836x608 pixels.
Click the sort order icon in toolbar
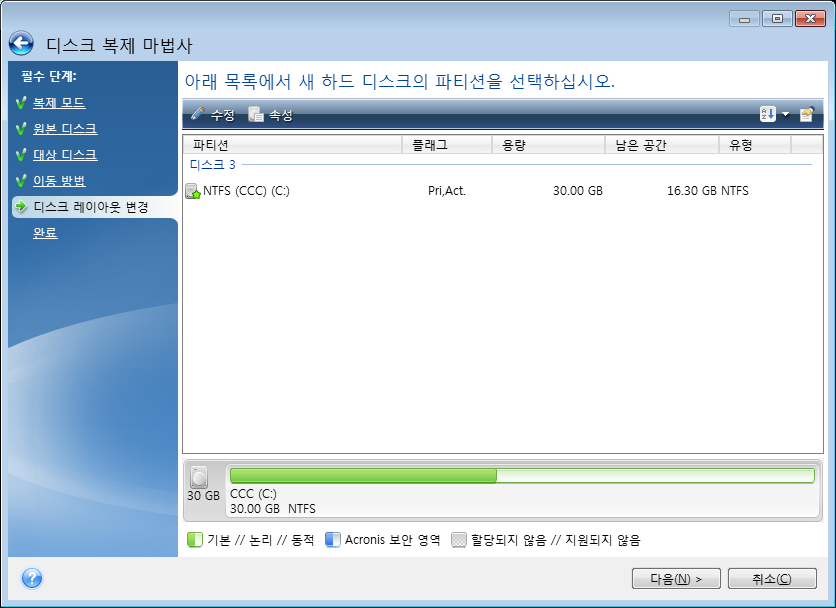pyautogui.click(x=768, y=114)
